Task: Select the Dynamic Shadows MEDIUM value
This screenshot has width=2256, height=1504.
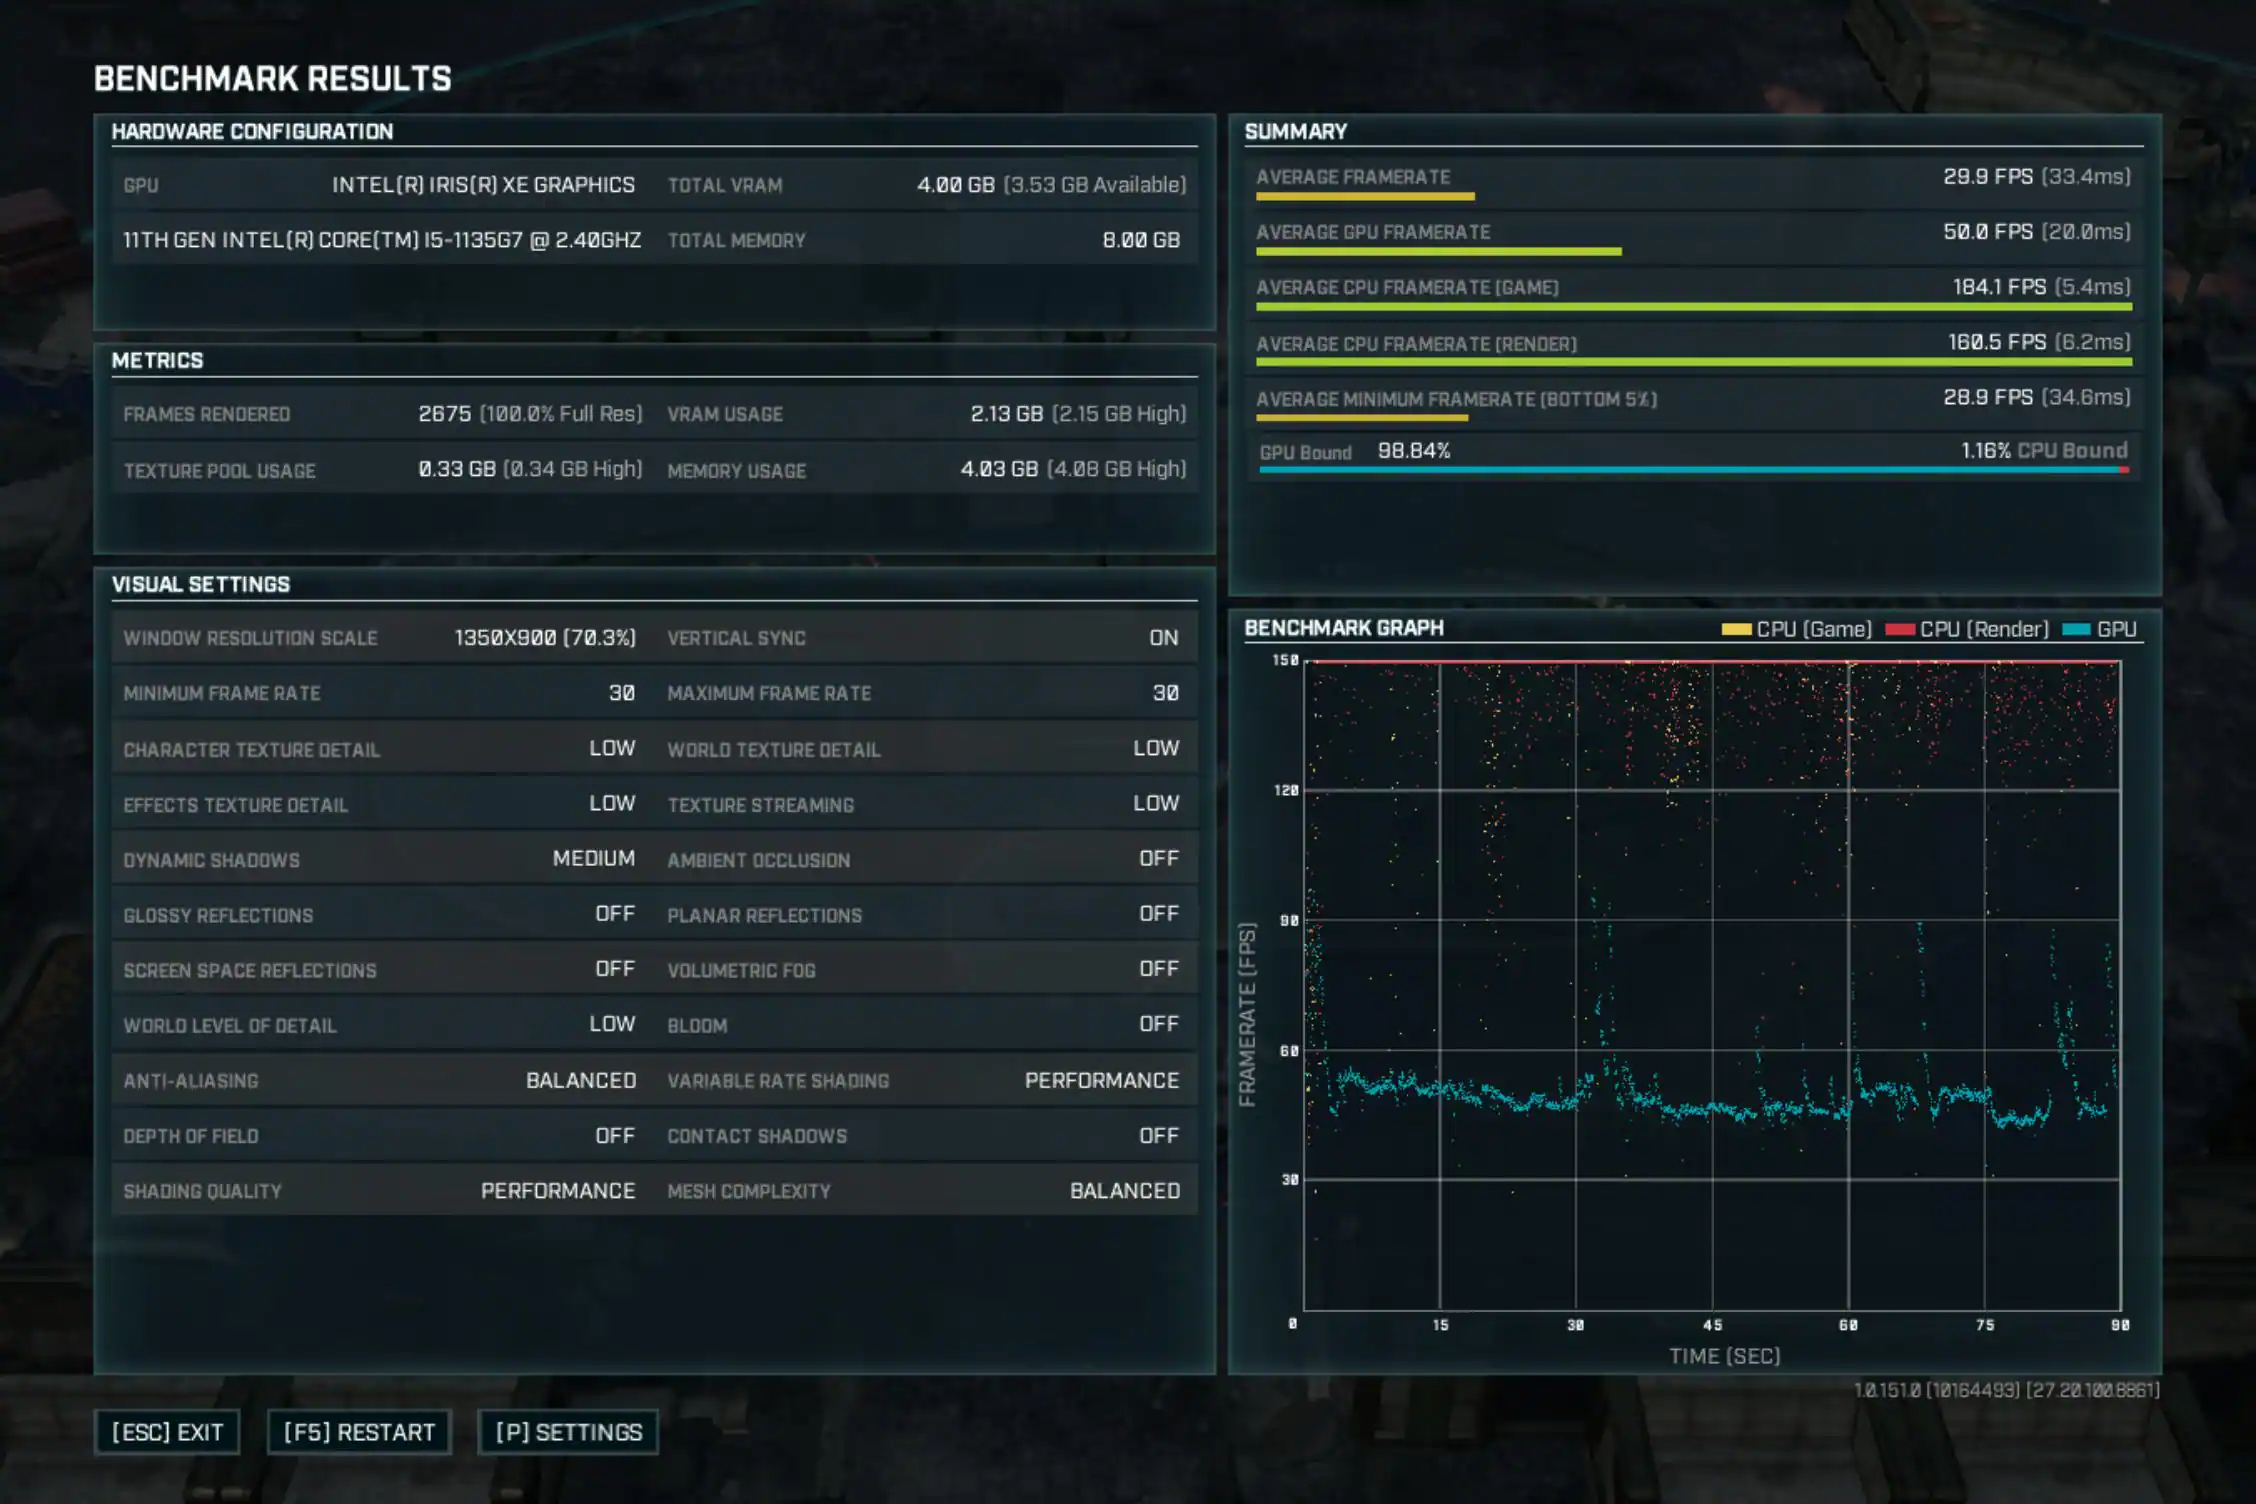Action: (593, 859)
